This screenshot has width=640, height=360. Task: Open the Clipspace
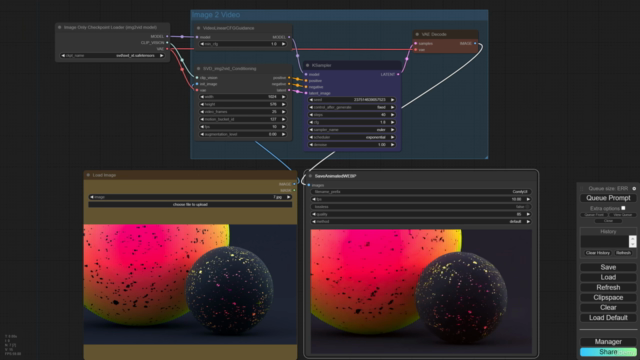coord(608,298)
